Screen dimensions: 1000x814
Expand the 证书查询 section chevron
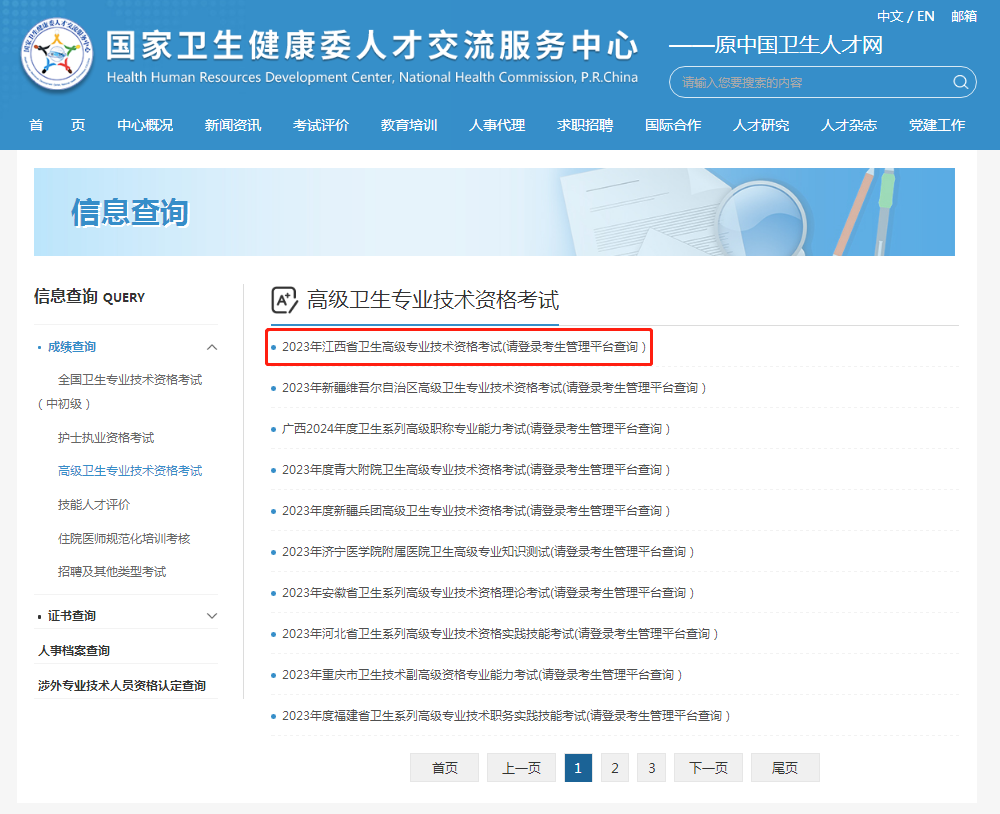click(x=212, y=616)
